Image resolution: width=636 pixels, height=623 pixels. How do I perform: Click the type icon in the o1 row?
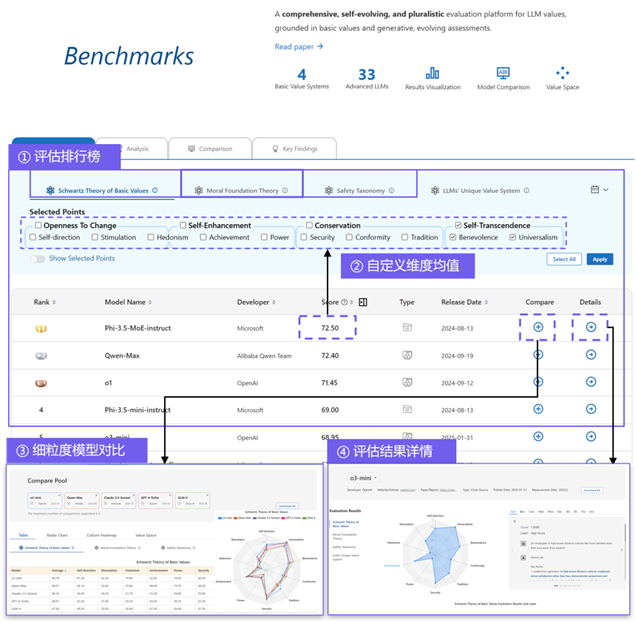click(407, 382)
